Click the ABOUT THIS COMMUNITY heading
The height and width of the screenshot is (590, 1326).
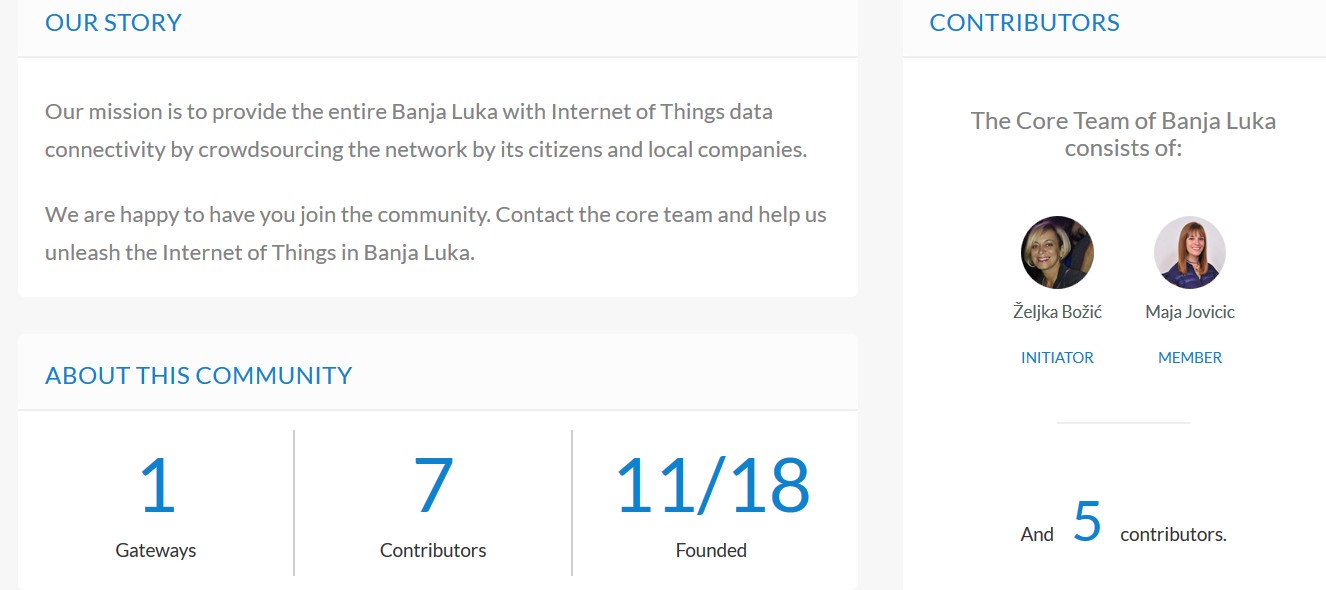(x=198, y=376)
